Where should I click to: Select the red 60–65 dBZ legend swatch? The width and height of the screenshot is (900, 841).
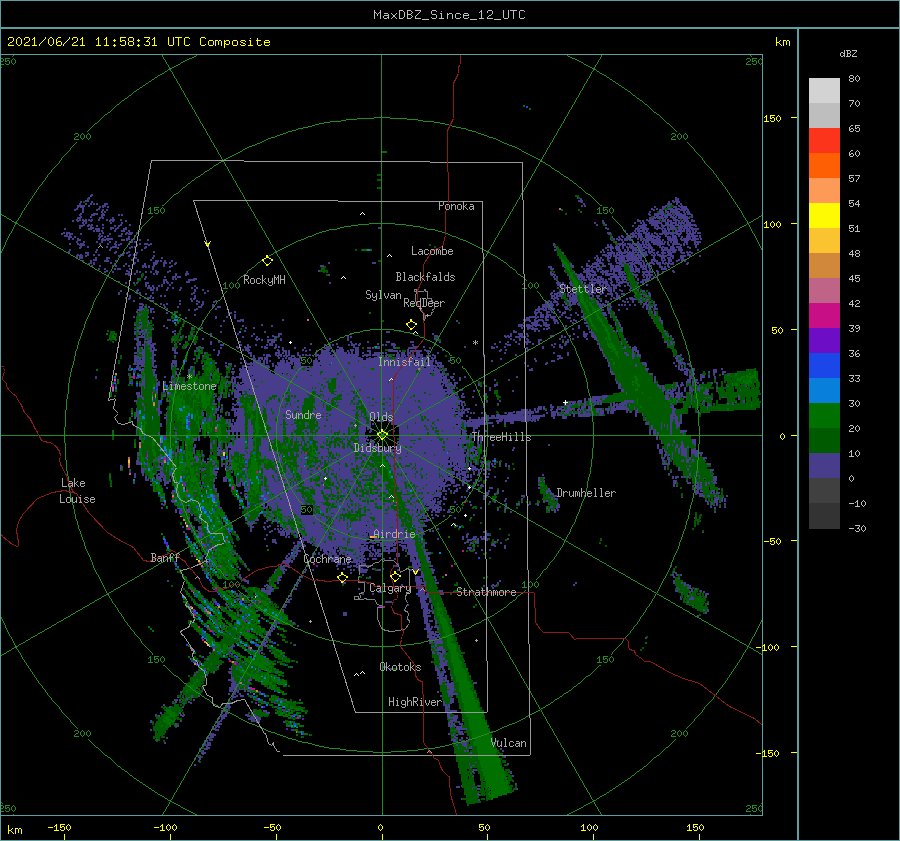pyautogui.click(x=824, y=141)
